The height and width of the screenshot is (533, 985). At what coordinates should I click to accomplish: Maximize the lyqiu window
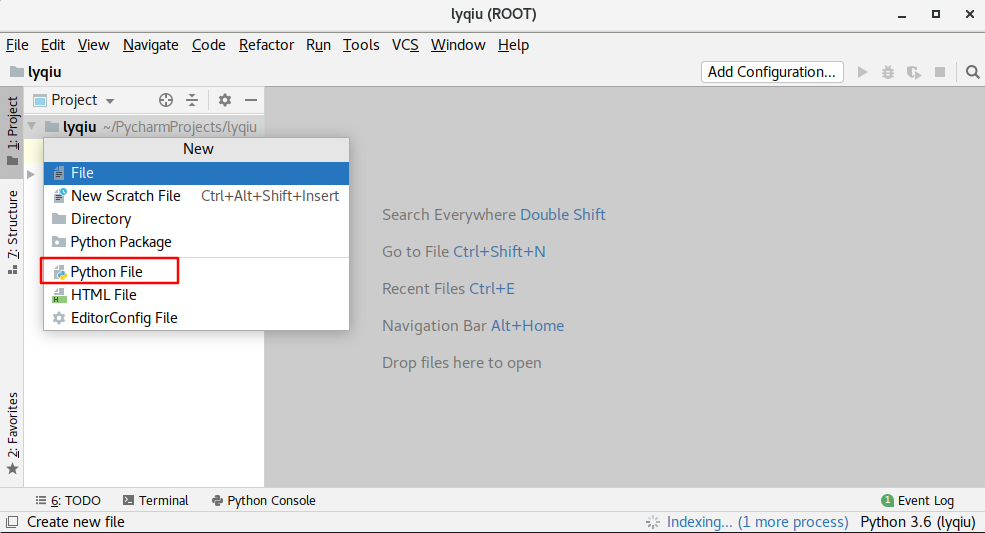pyautogui.click(x=936, y=14)
